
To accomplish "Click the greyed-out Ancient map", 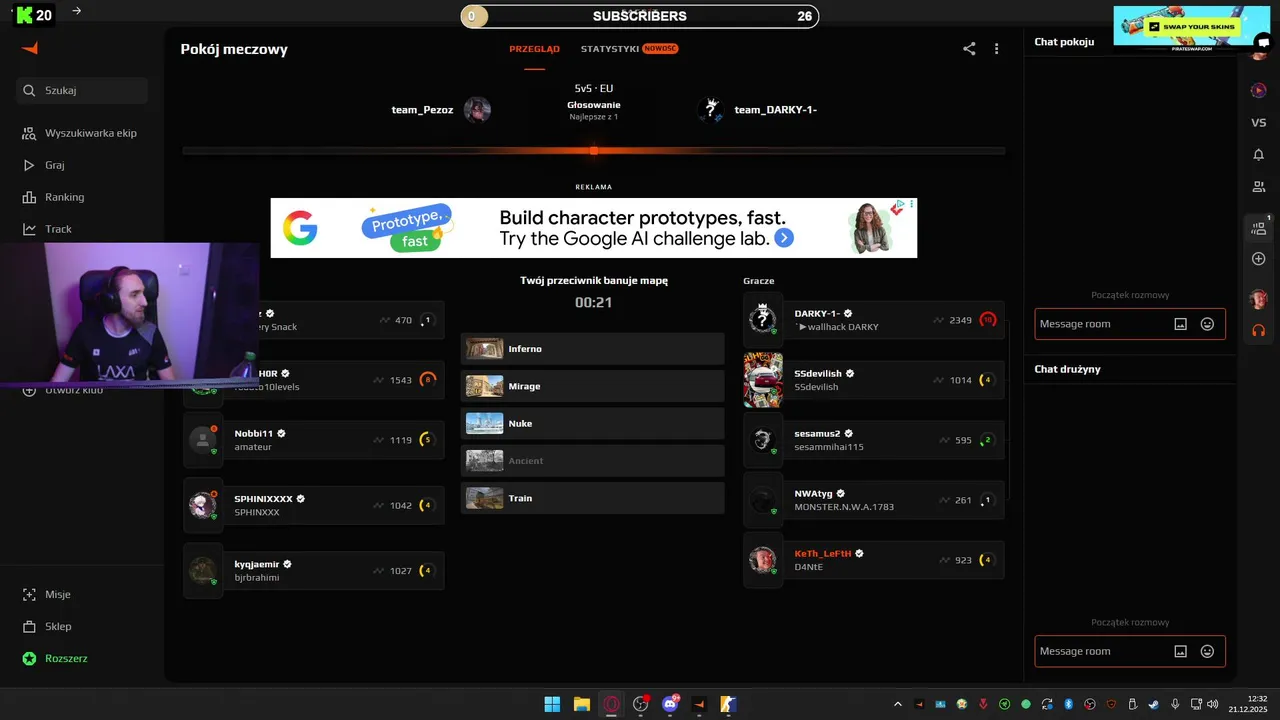I will coord(592,461).
